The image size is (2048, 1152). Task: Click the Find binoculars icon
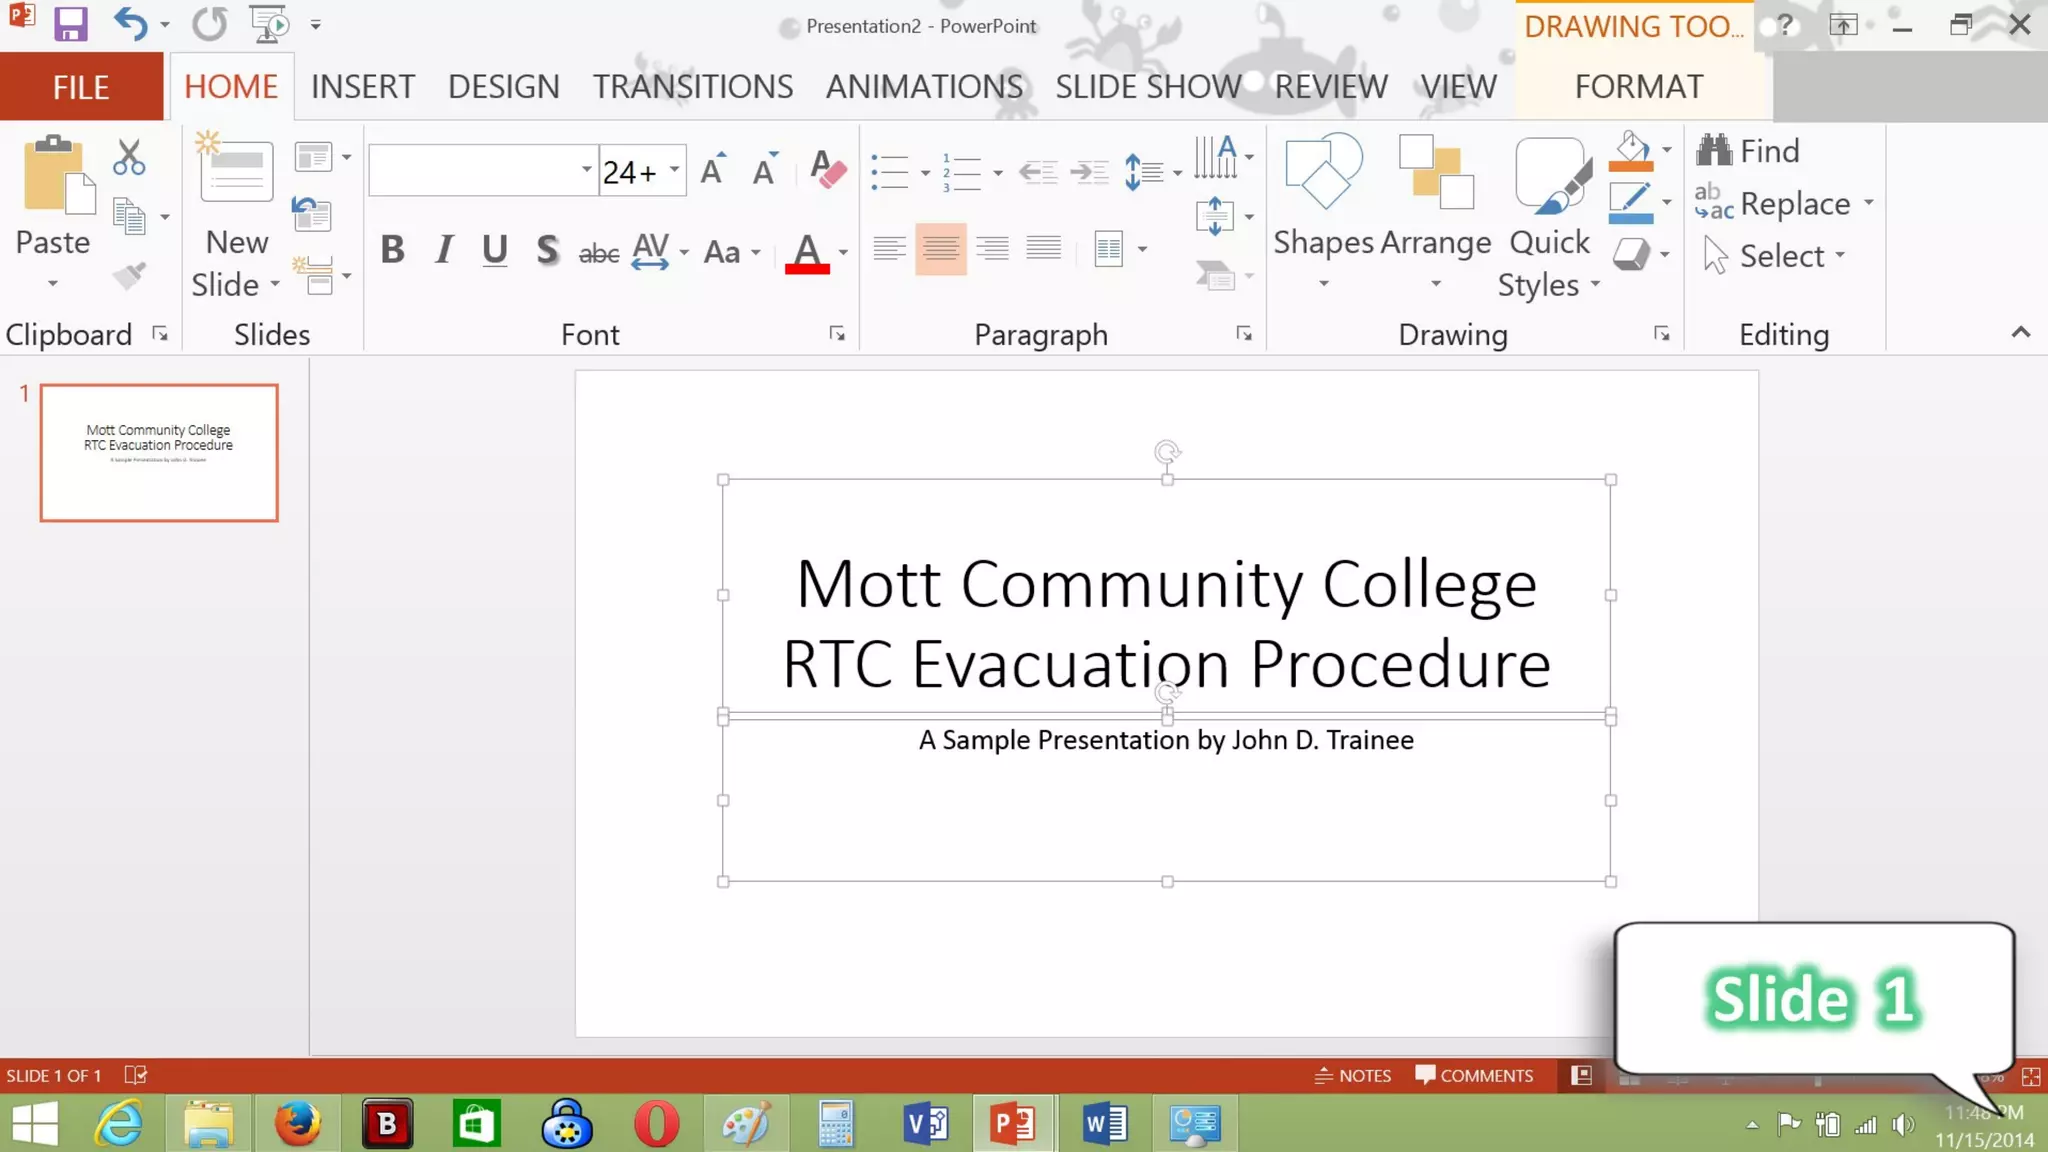coord(1714,151)
